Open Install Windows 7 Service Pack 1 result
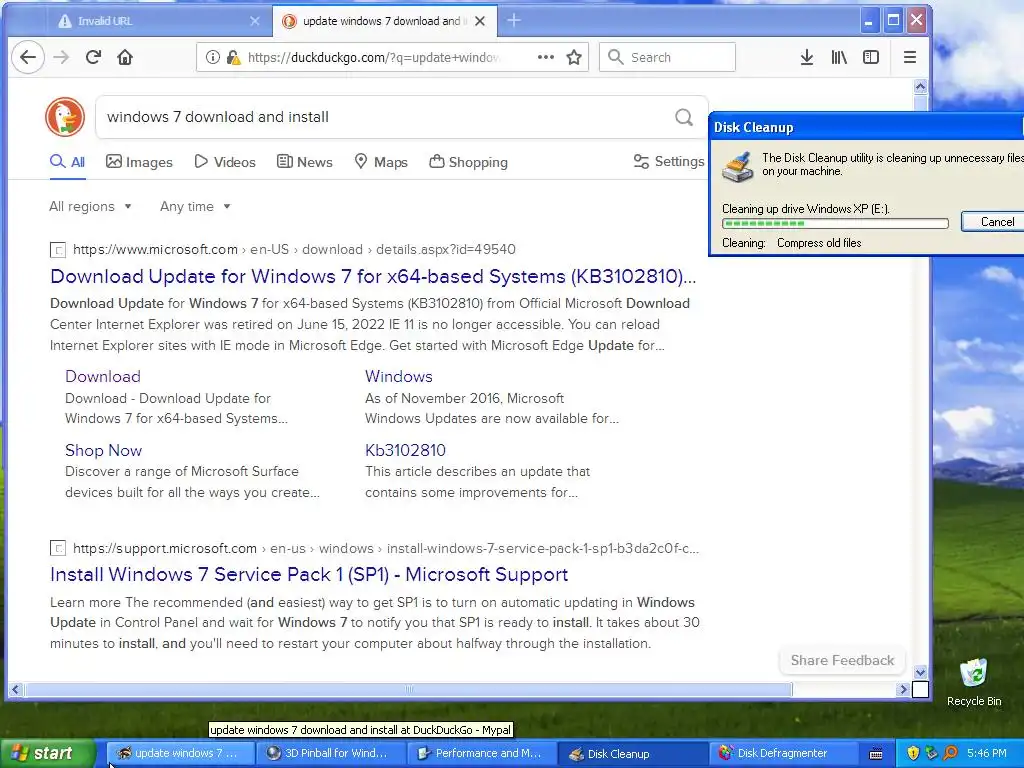Viewport: 1024px width, 768px height. pyautogui.click(x=309, y=574)
